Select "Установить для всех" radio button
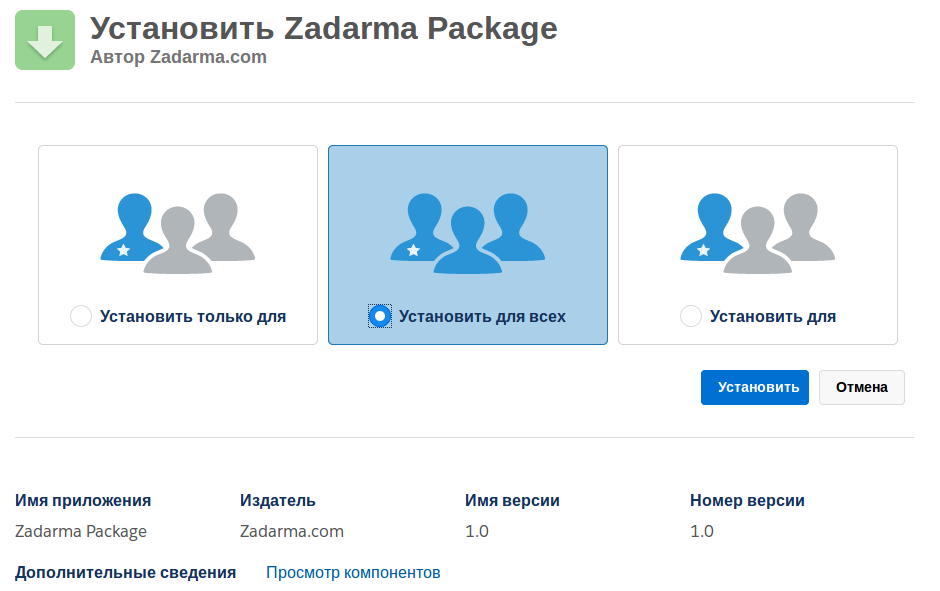Image resolution: width=940 pixels, height=591 pixels. [380, 317]
